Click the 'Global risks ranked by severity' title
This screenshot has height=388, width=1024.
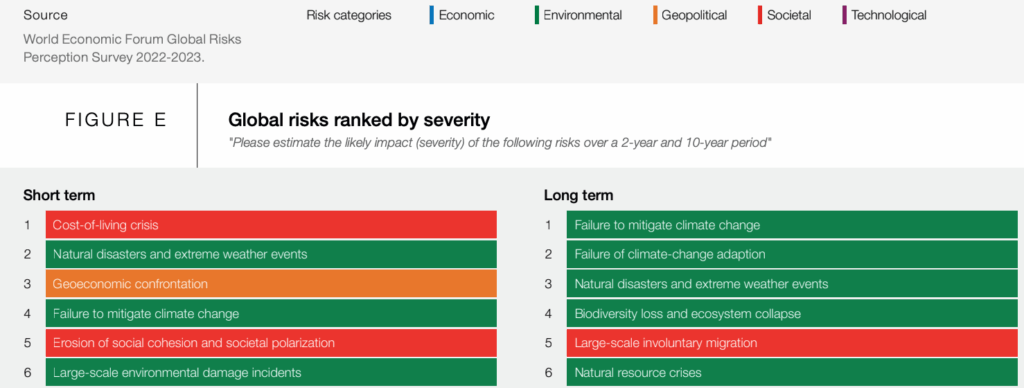pos(359,120)
